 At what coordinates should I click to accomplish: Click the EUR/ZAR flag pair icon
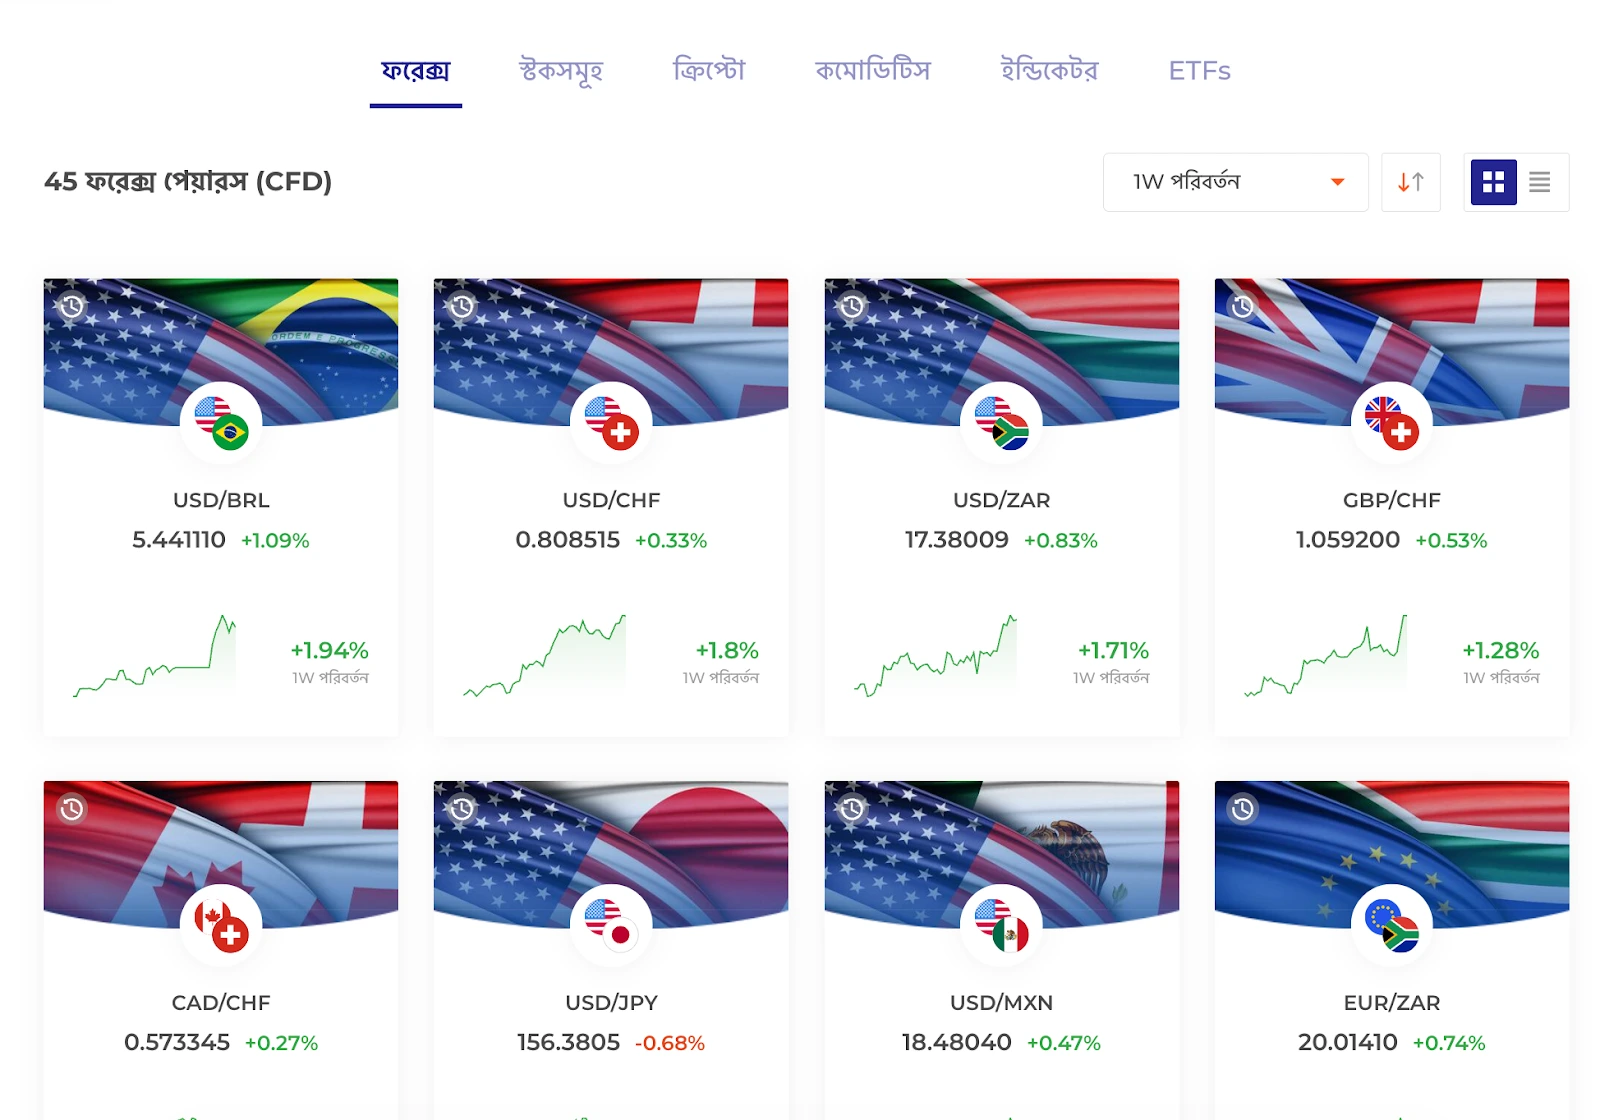[x=1391, y=925]
